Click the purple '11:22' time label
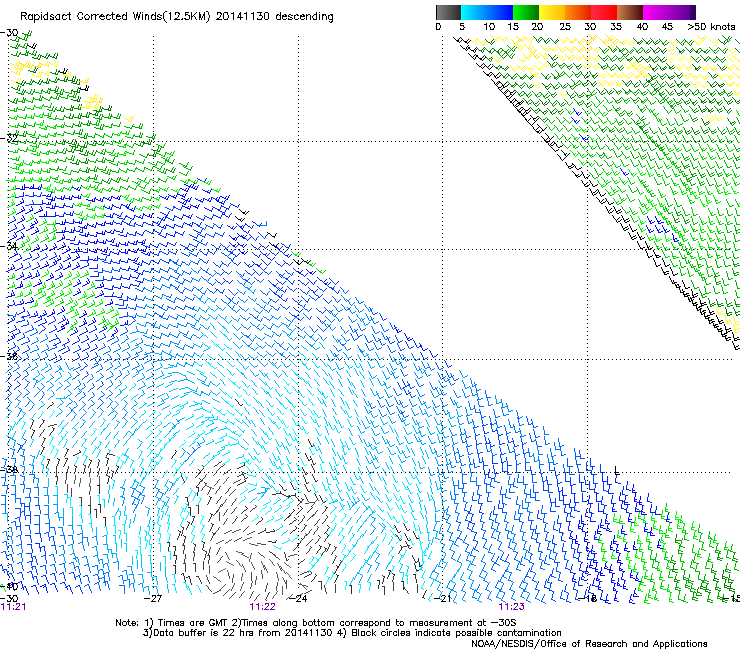Image resolution: width=740 pixels, height=650 pixels. point(262,607)
